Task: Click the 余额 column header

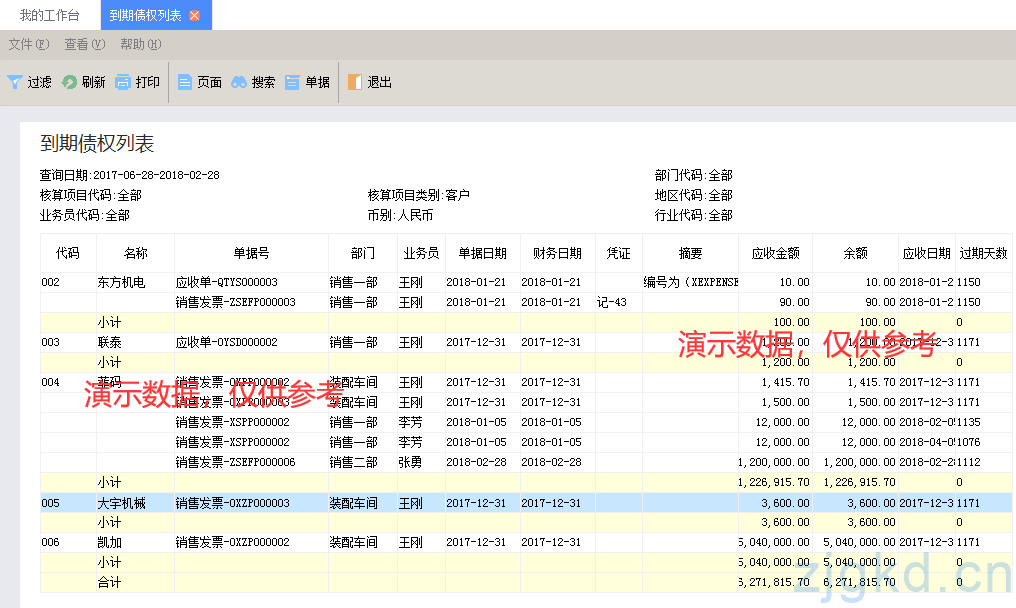Action: coord(855,253)
